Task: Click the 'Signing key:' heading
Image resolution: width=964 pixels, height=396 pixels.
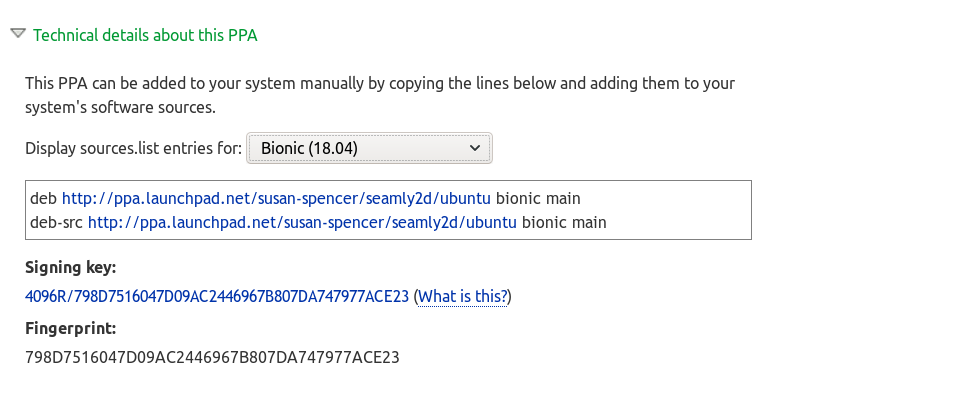Action: click(71, 267)
